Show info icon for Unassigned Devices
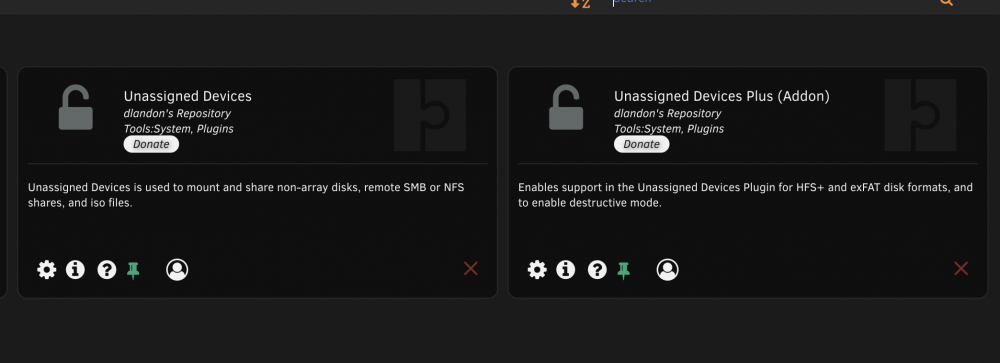The height and width of the screenshot is (363, 1000). 75,270
